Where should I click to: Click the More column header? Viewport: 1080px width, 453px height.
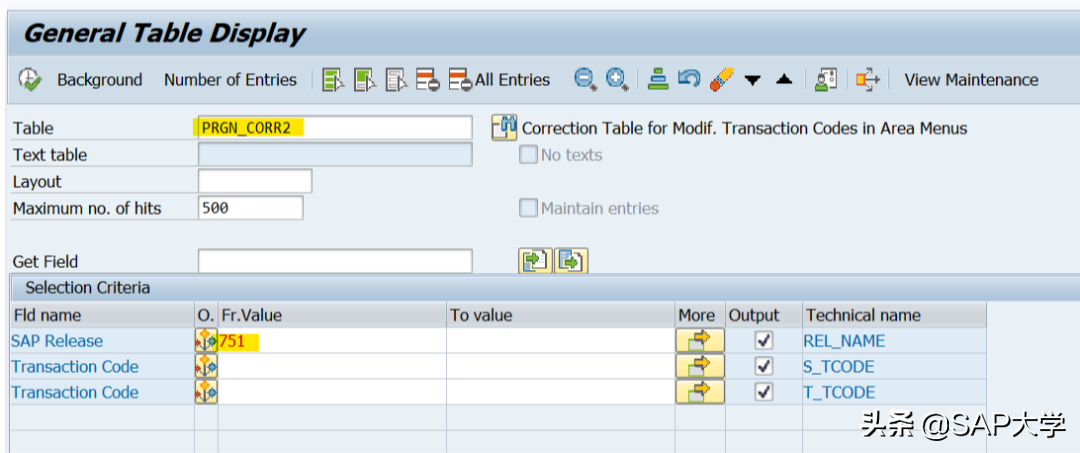700,315
